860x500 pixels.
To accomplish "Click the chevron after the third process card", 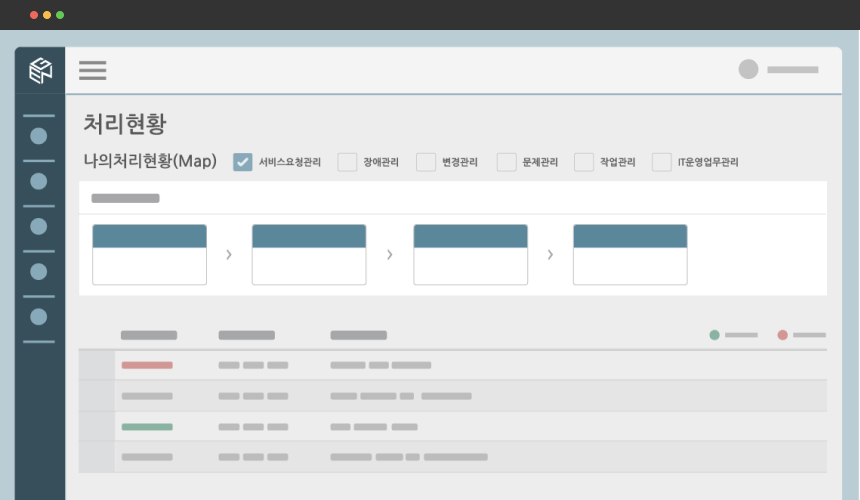I will tap(550, 255).
